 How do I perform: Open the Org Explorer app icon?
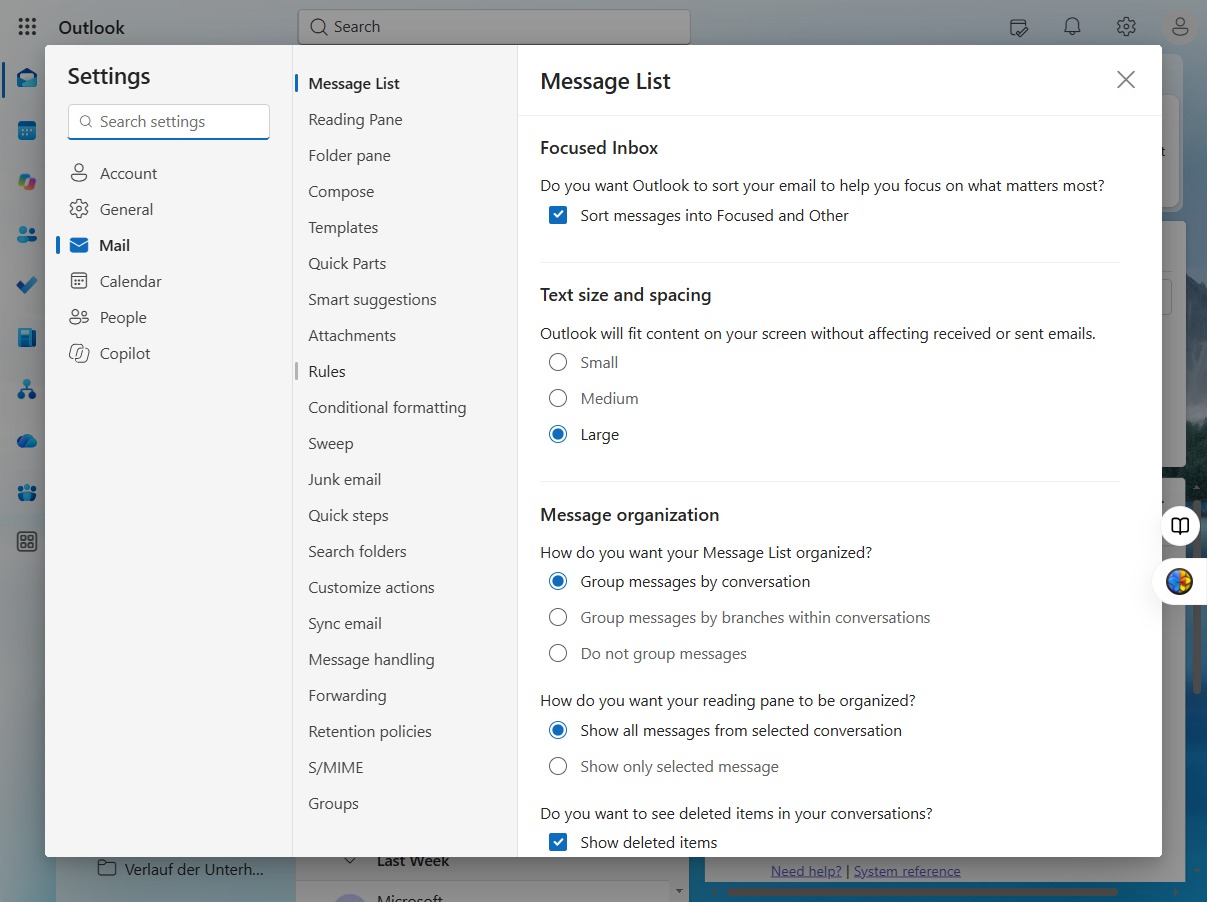[27, 389]
